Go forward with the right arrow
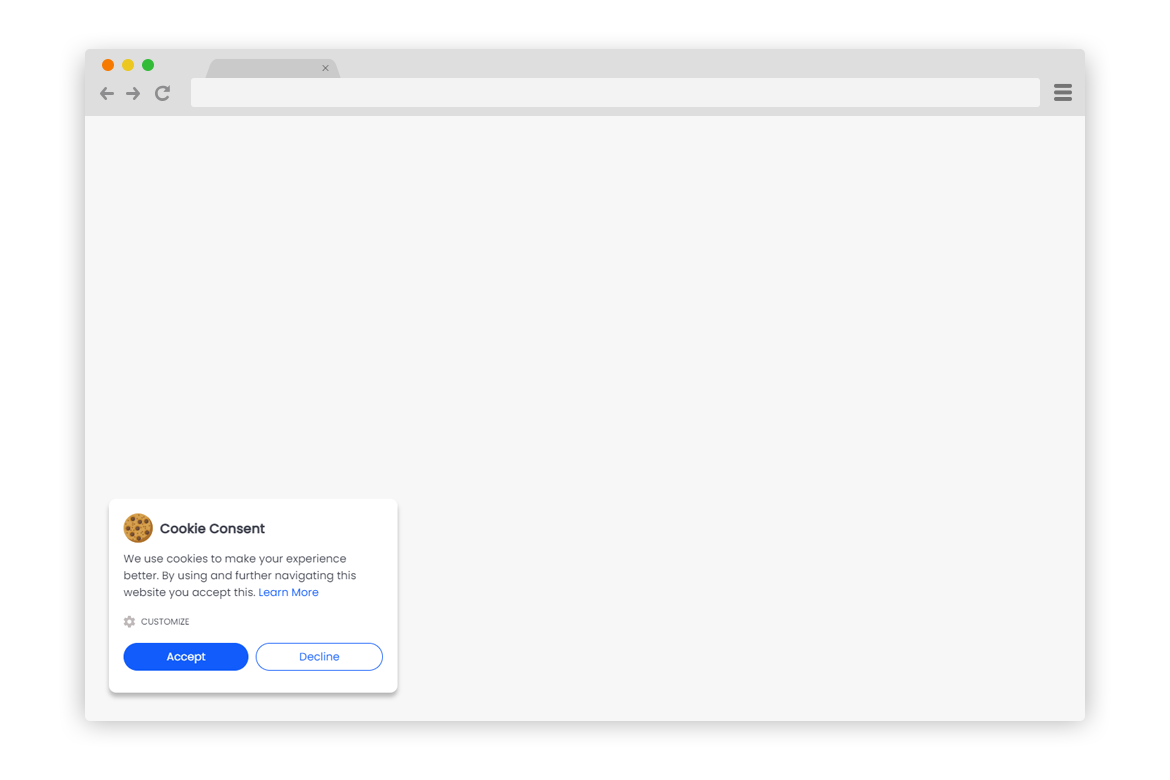1170x780 pixels. [x=133, y=93]
